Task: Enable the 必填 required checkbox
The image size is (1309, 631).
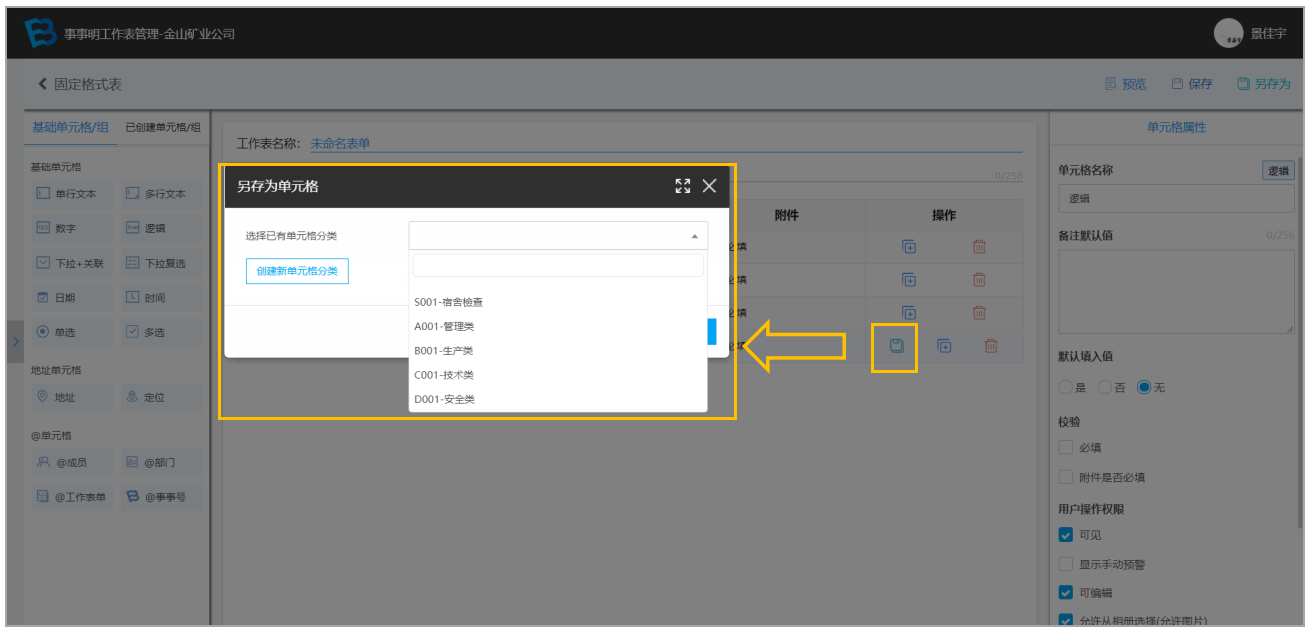Action: 1066,448
